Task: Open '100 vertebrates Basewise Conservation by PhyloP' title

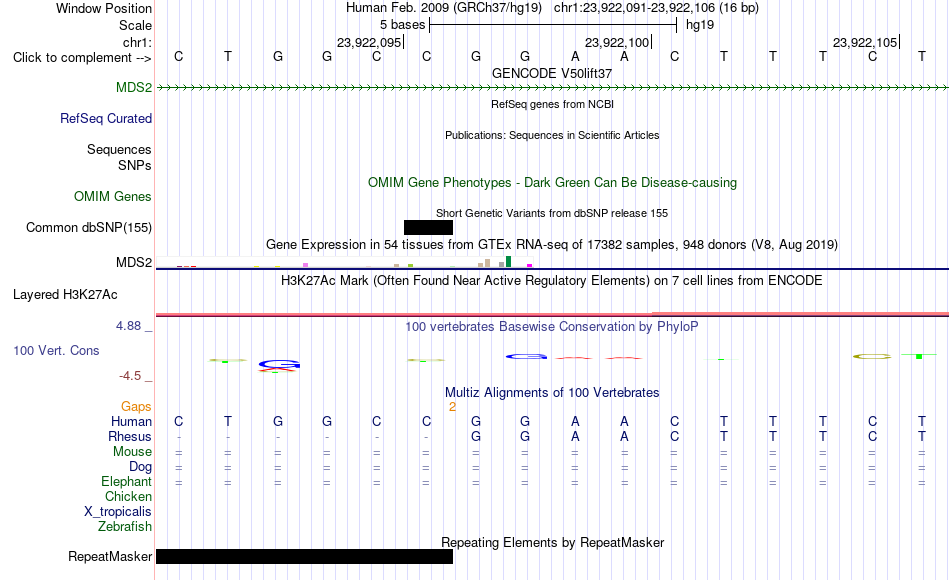Action: (x=552, y=327)
